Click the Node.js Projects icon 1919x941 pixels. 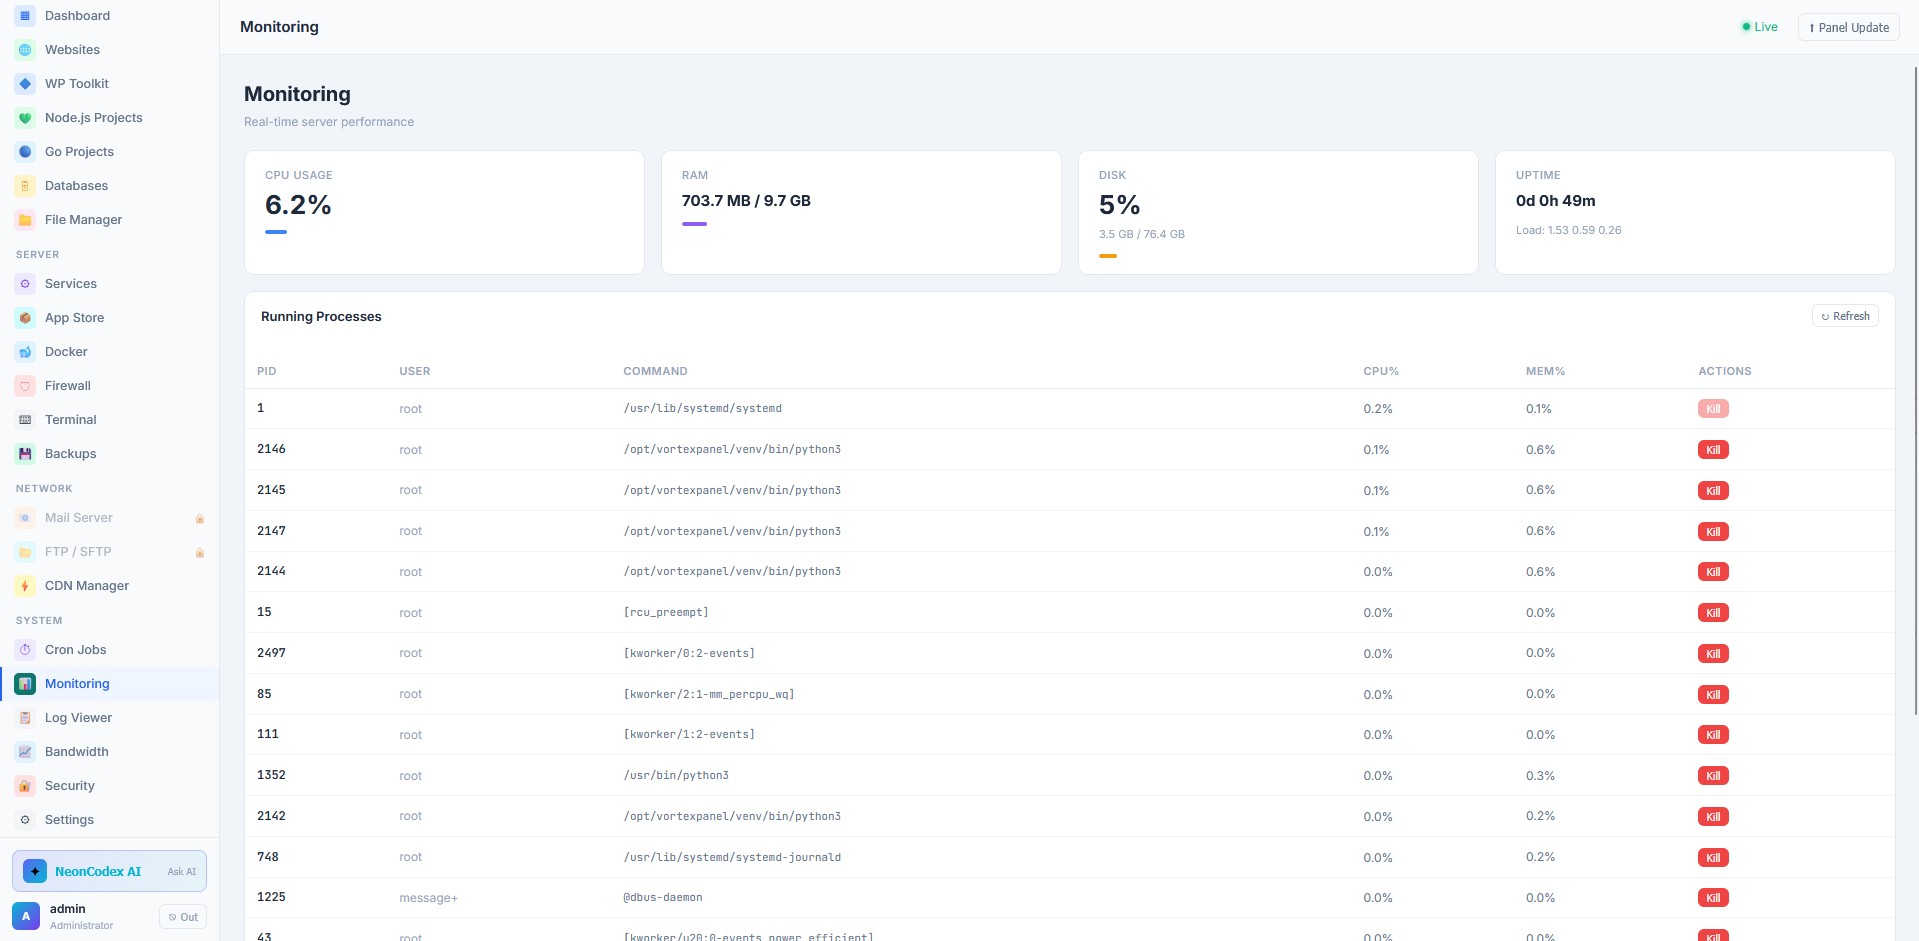click(x=25, y=118)
